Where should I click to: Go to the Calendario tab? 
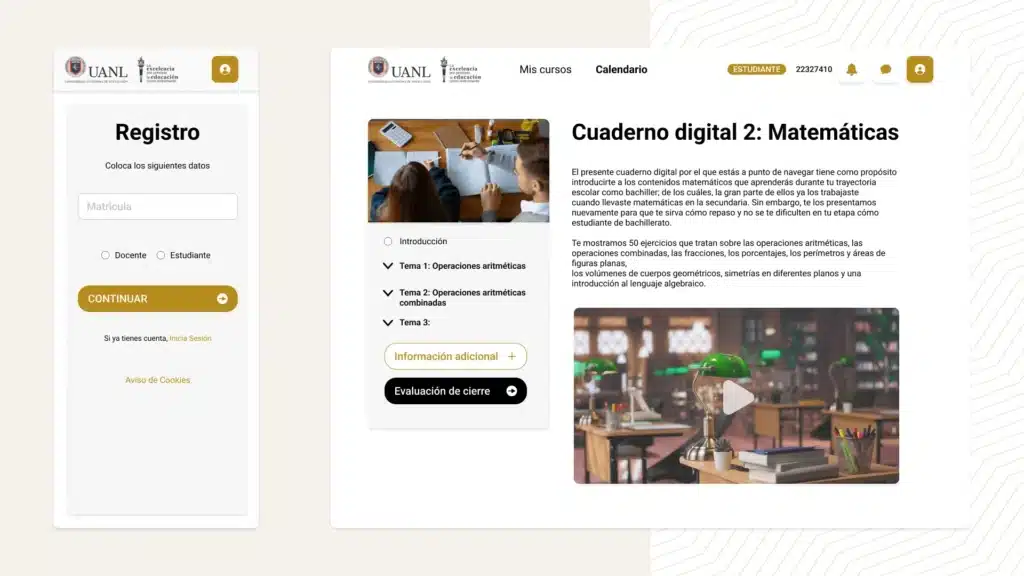point(621,70)
